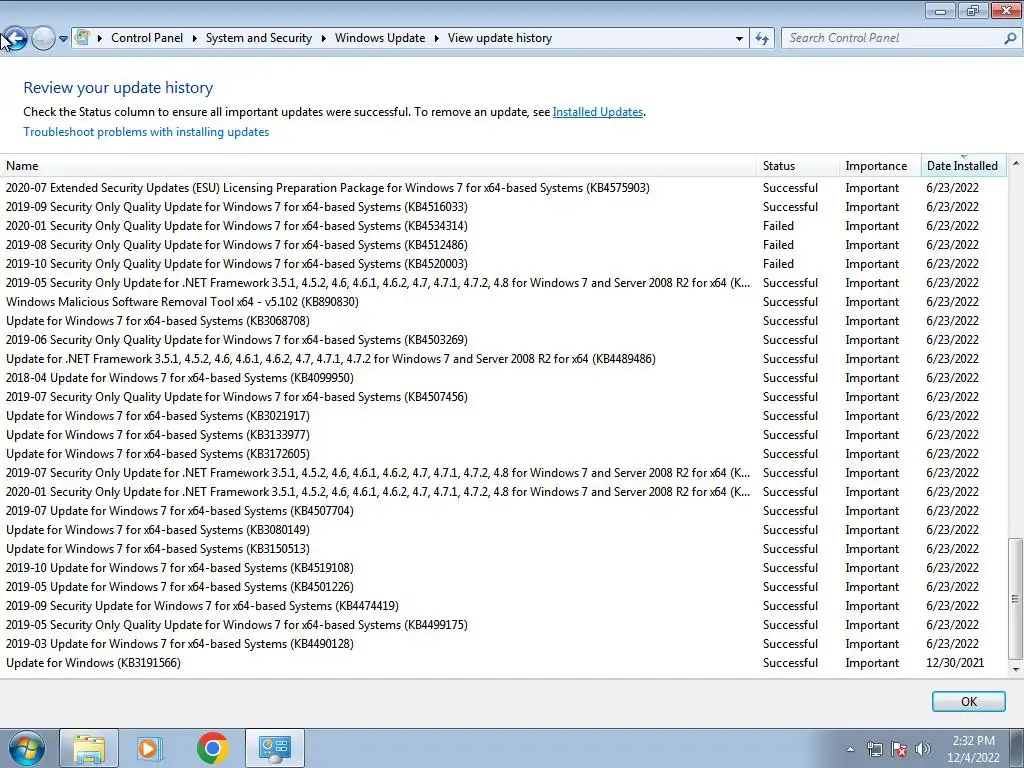This screenshot has height=768, width=1024.
Task: Sort by the Status column header
Action: pyautogui.click(x=798, y=166)
